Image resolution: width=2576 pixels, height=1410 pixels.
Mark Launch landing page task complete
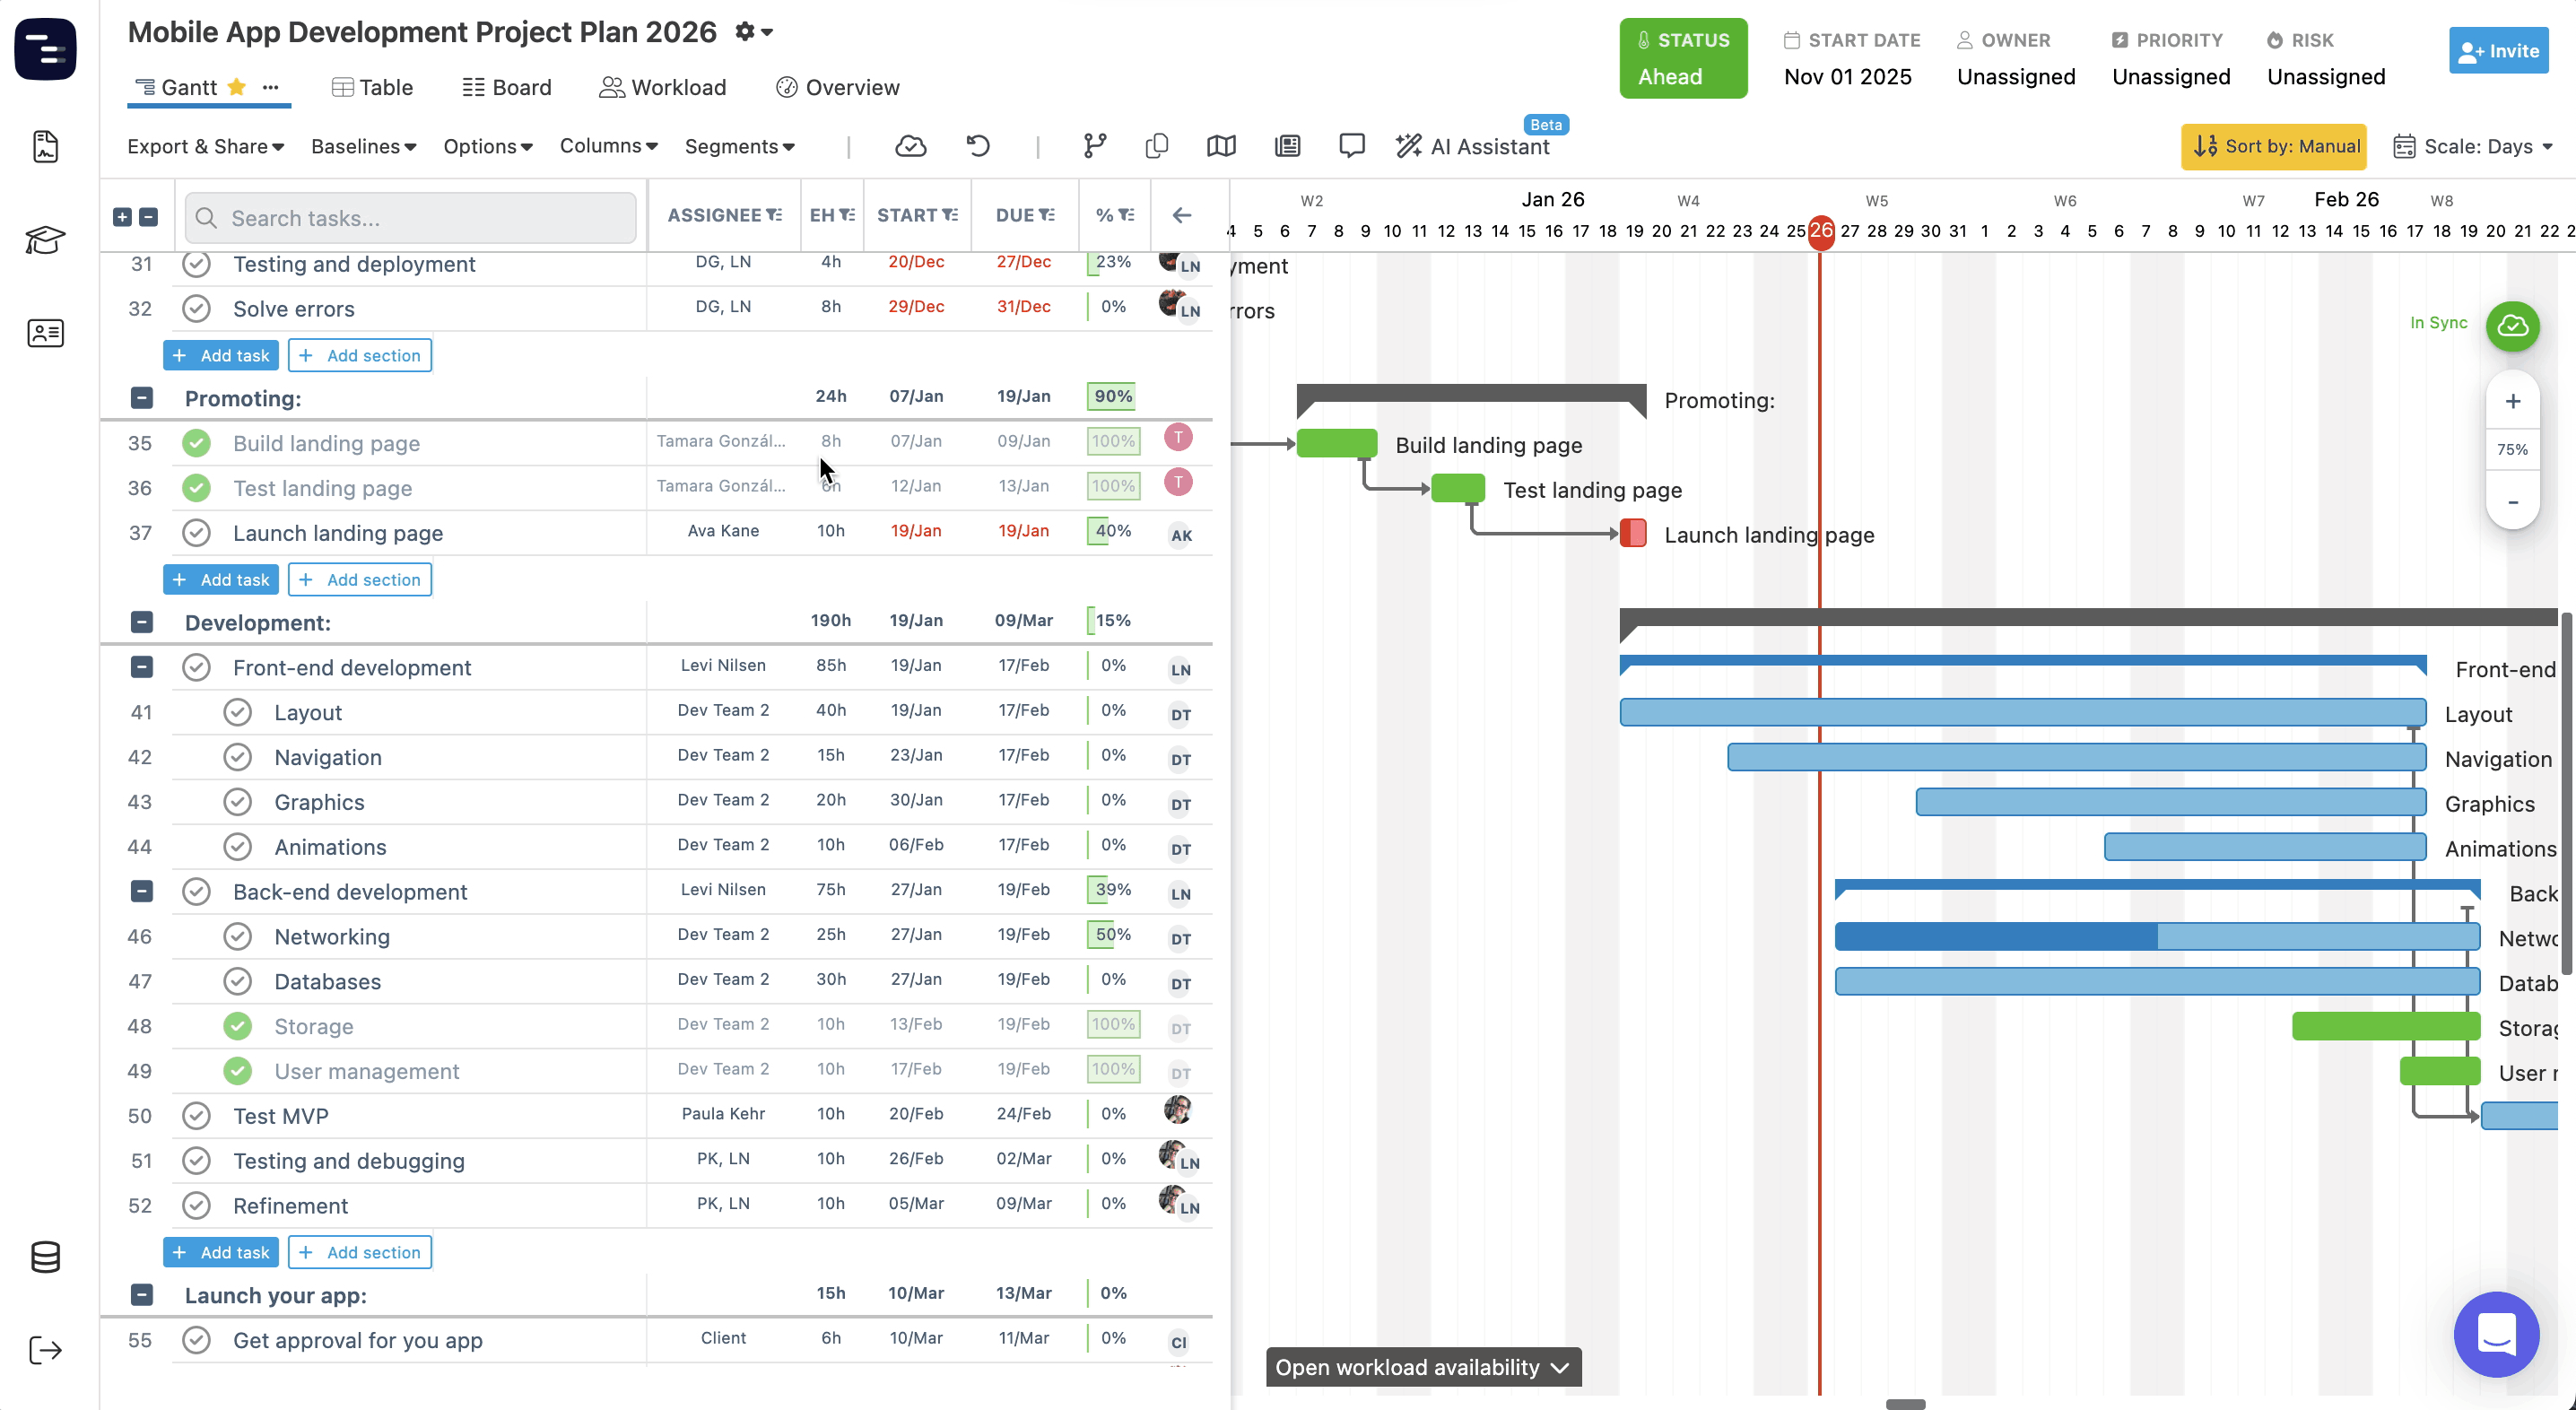pyautogui.click(x=196, y=533)
